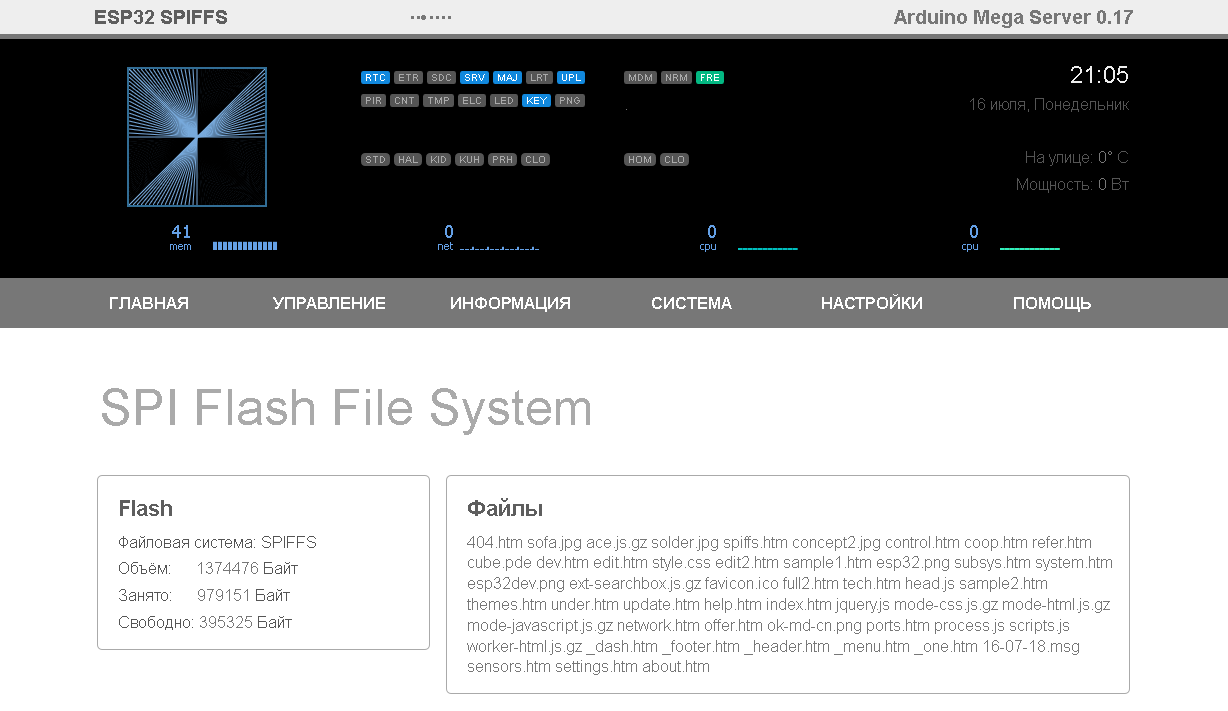1228x711 pixels.
Task: Toggle the KEY indicator
Action: coord(537,100)
